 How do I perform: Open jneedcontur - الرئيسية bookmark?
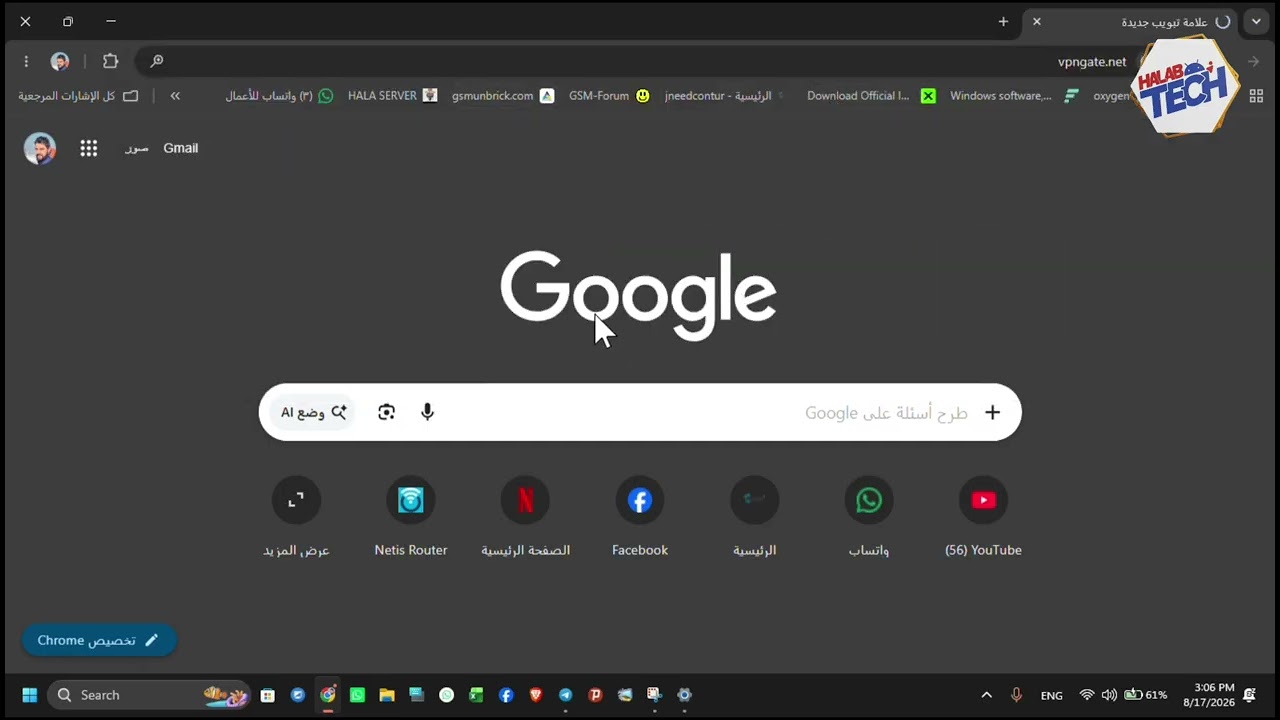coord(724,96)
